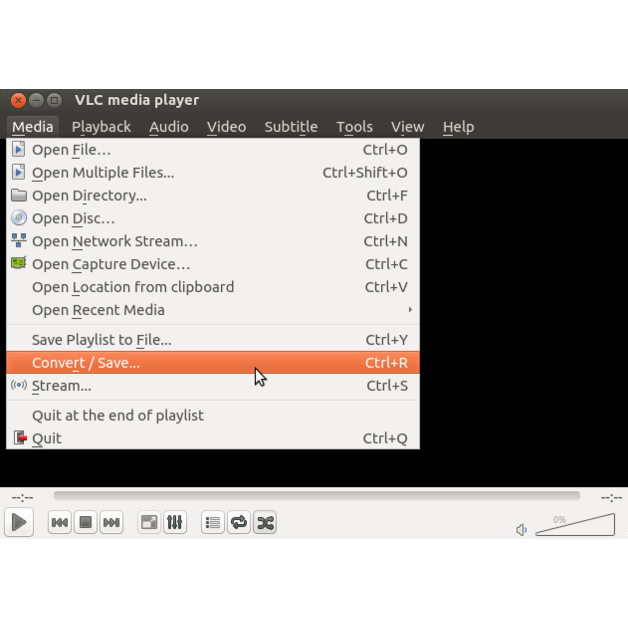This screenshot has height=628, width=628.
Task: Minimize the VLC window
Action: (36, 100)
